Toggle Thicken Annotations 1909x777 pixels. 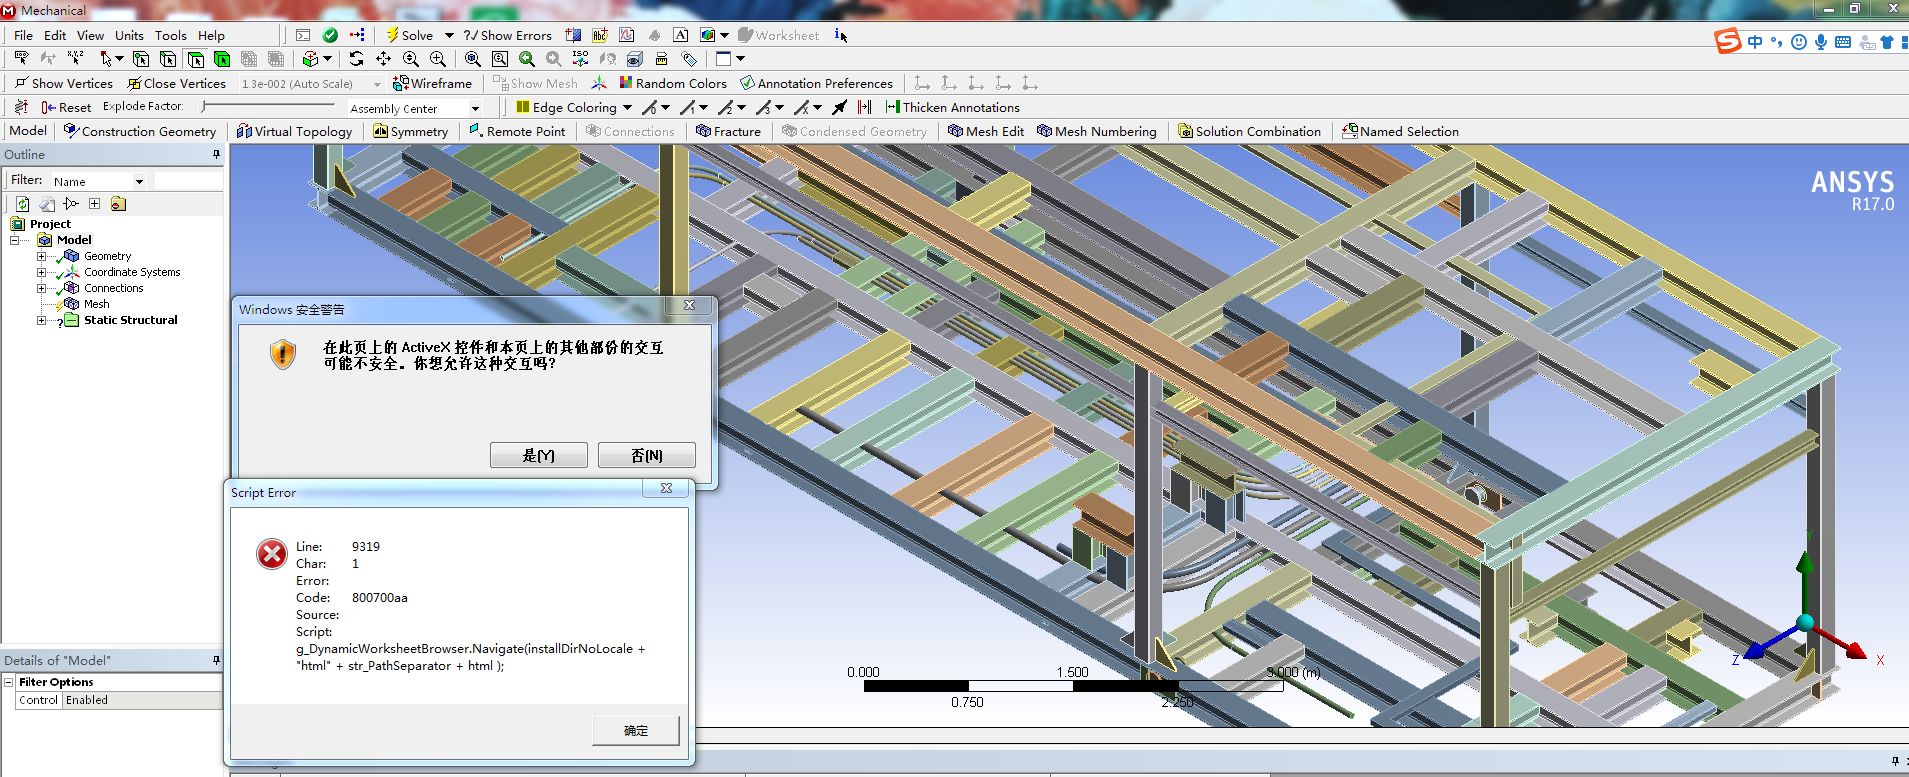tap(952, 107)
